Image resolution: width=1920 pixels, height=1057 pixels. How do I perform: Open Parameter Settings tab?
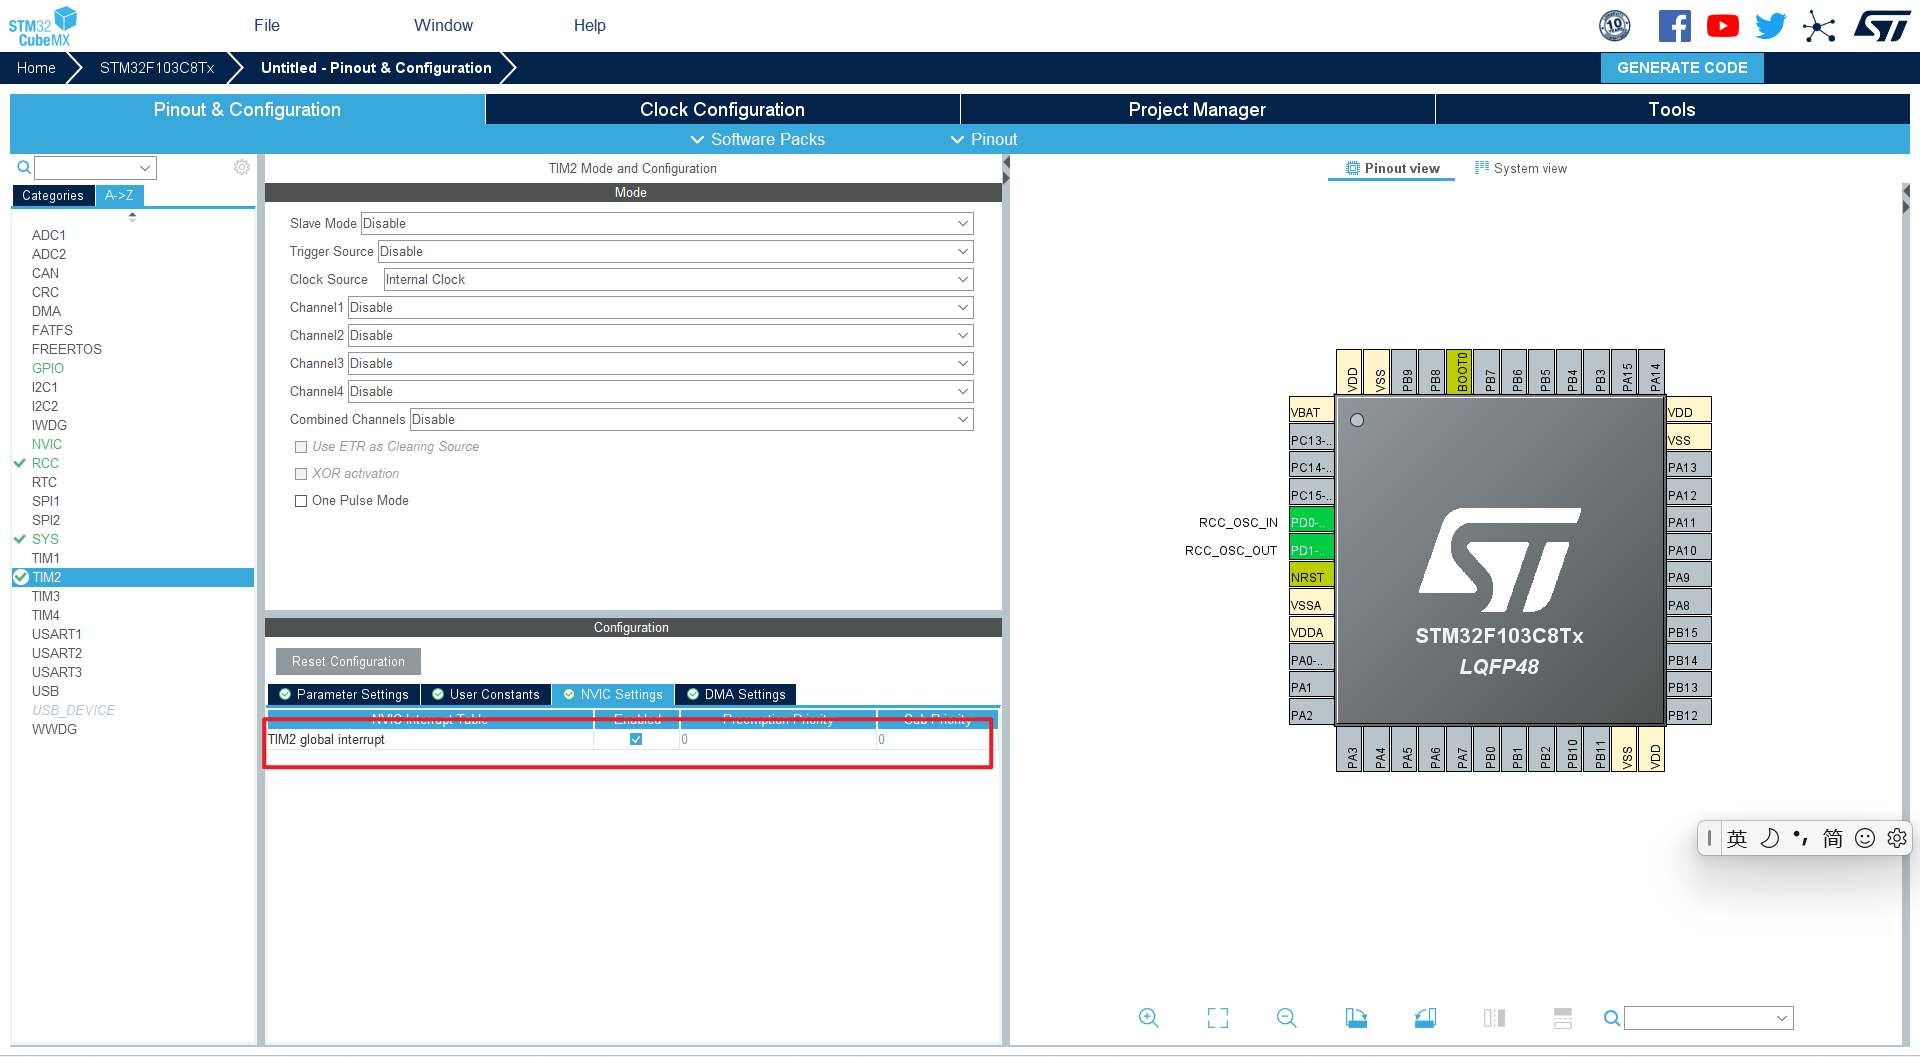pos(344,694)
